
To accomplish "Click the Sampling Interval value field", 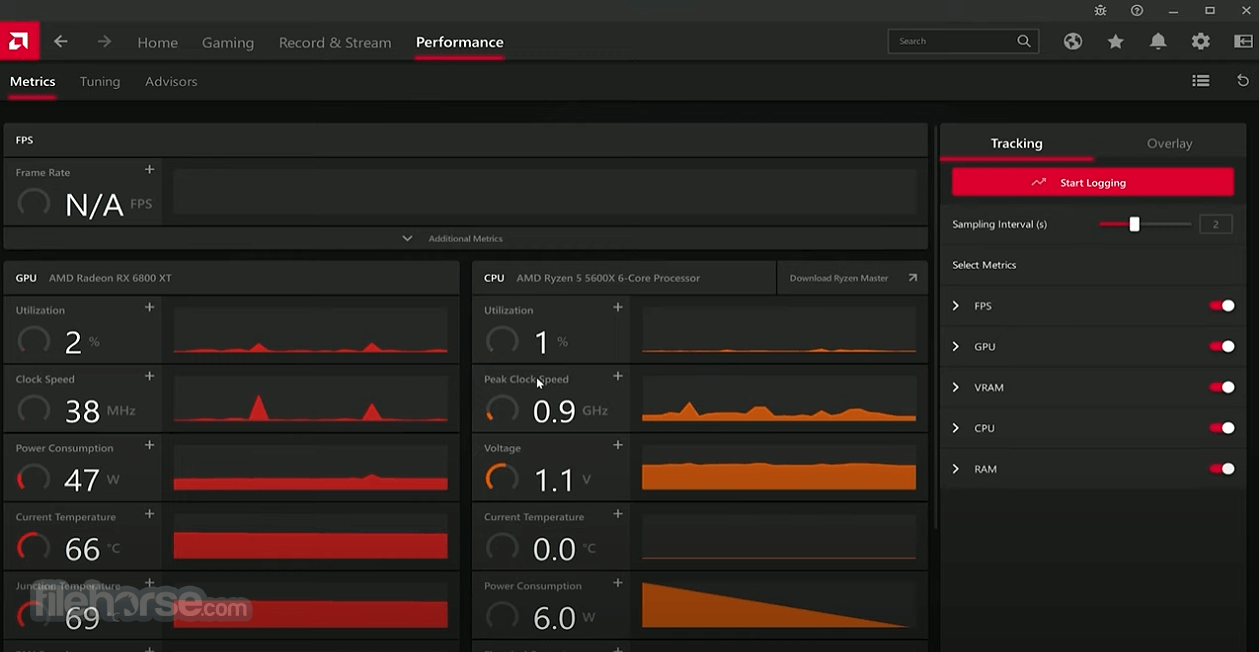I will [x=1216, y=224].
